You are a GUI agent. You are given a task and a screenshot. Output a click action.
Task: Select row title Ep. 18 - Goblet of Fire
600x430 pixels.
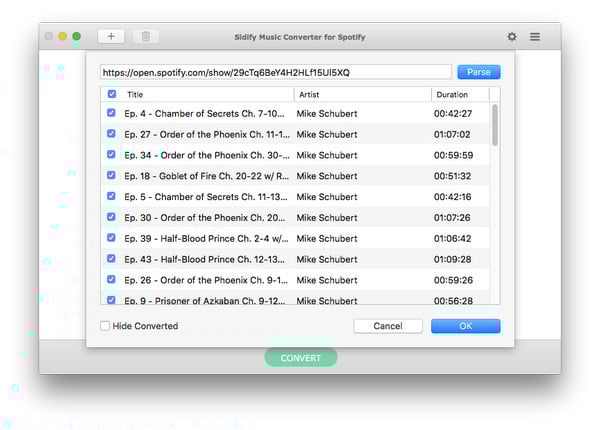pos(207,176)
